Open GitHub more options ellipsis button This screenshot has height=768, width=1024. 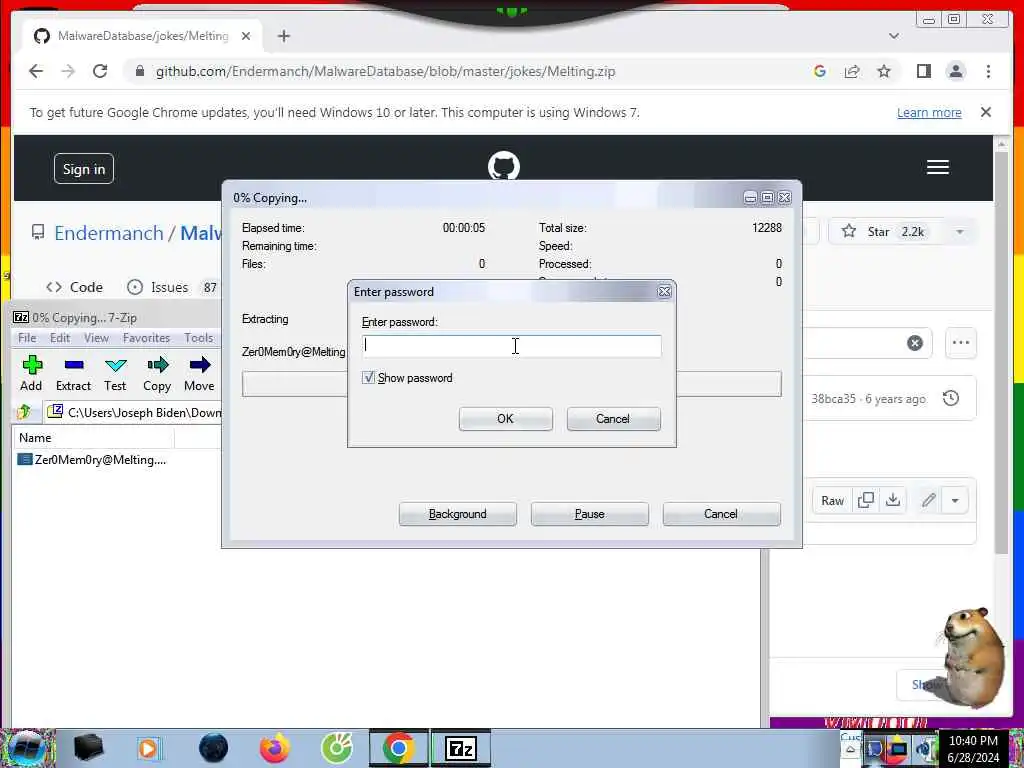961,342
